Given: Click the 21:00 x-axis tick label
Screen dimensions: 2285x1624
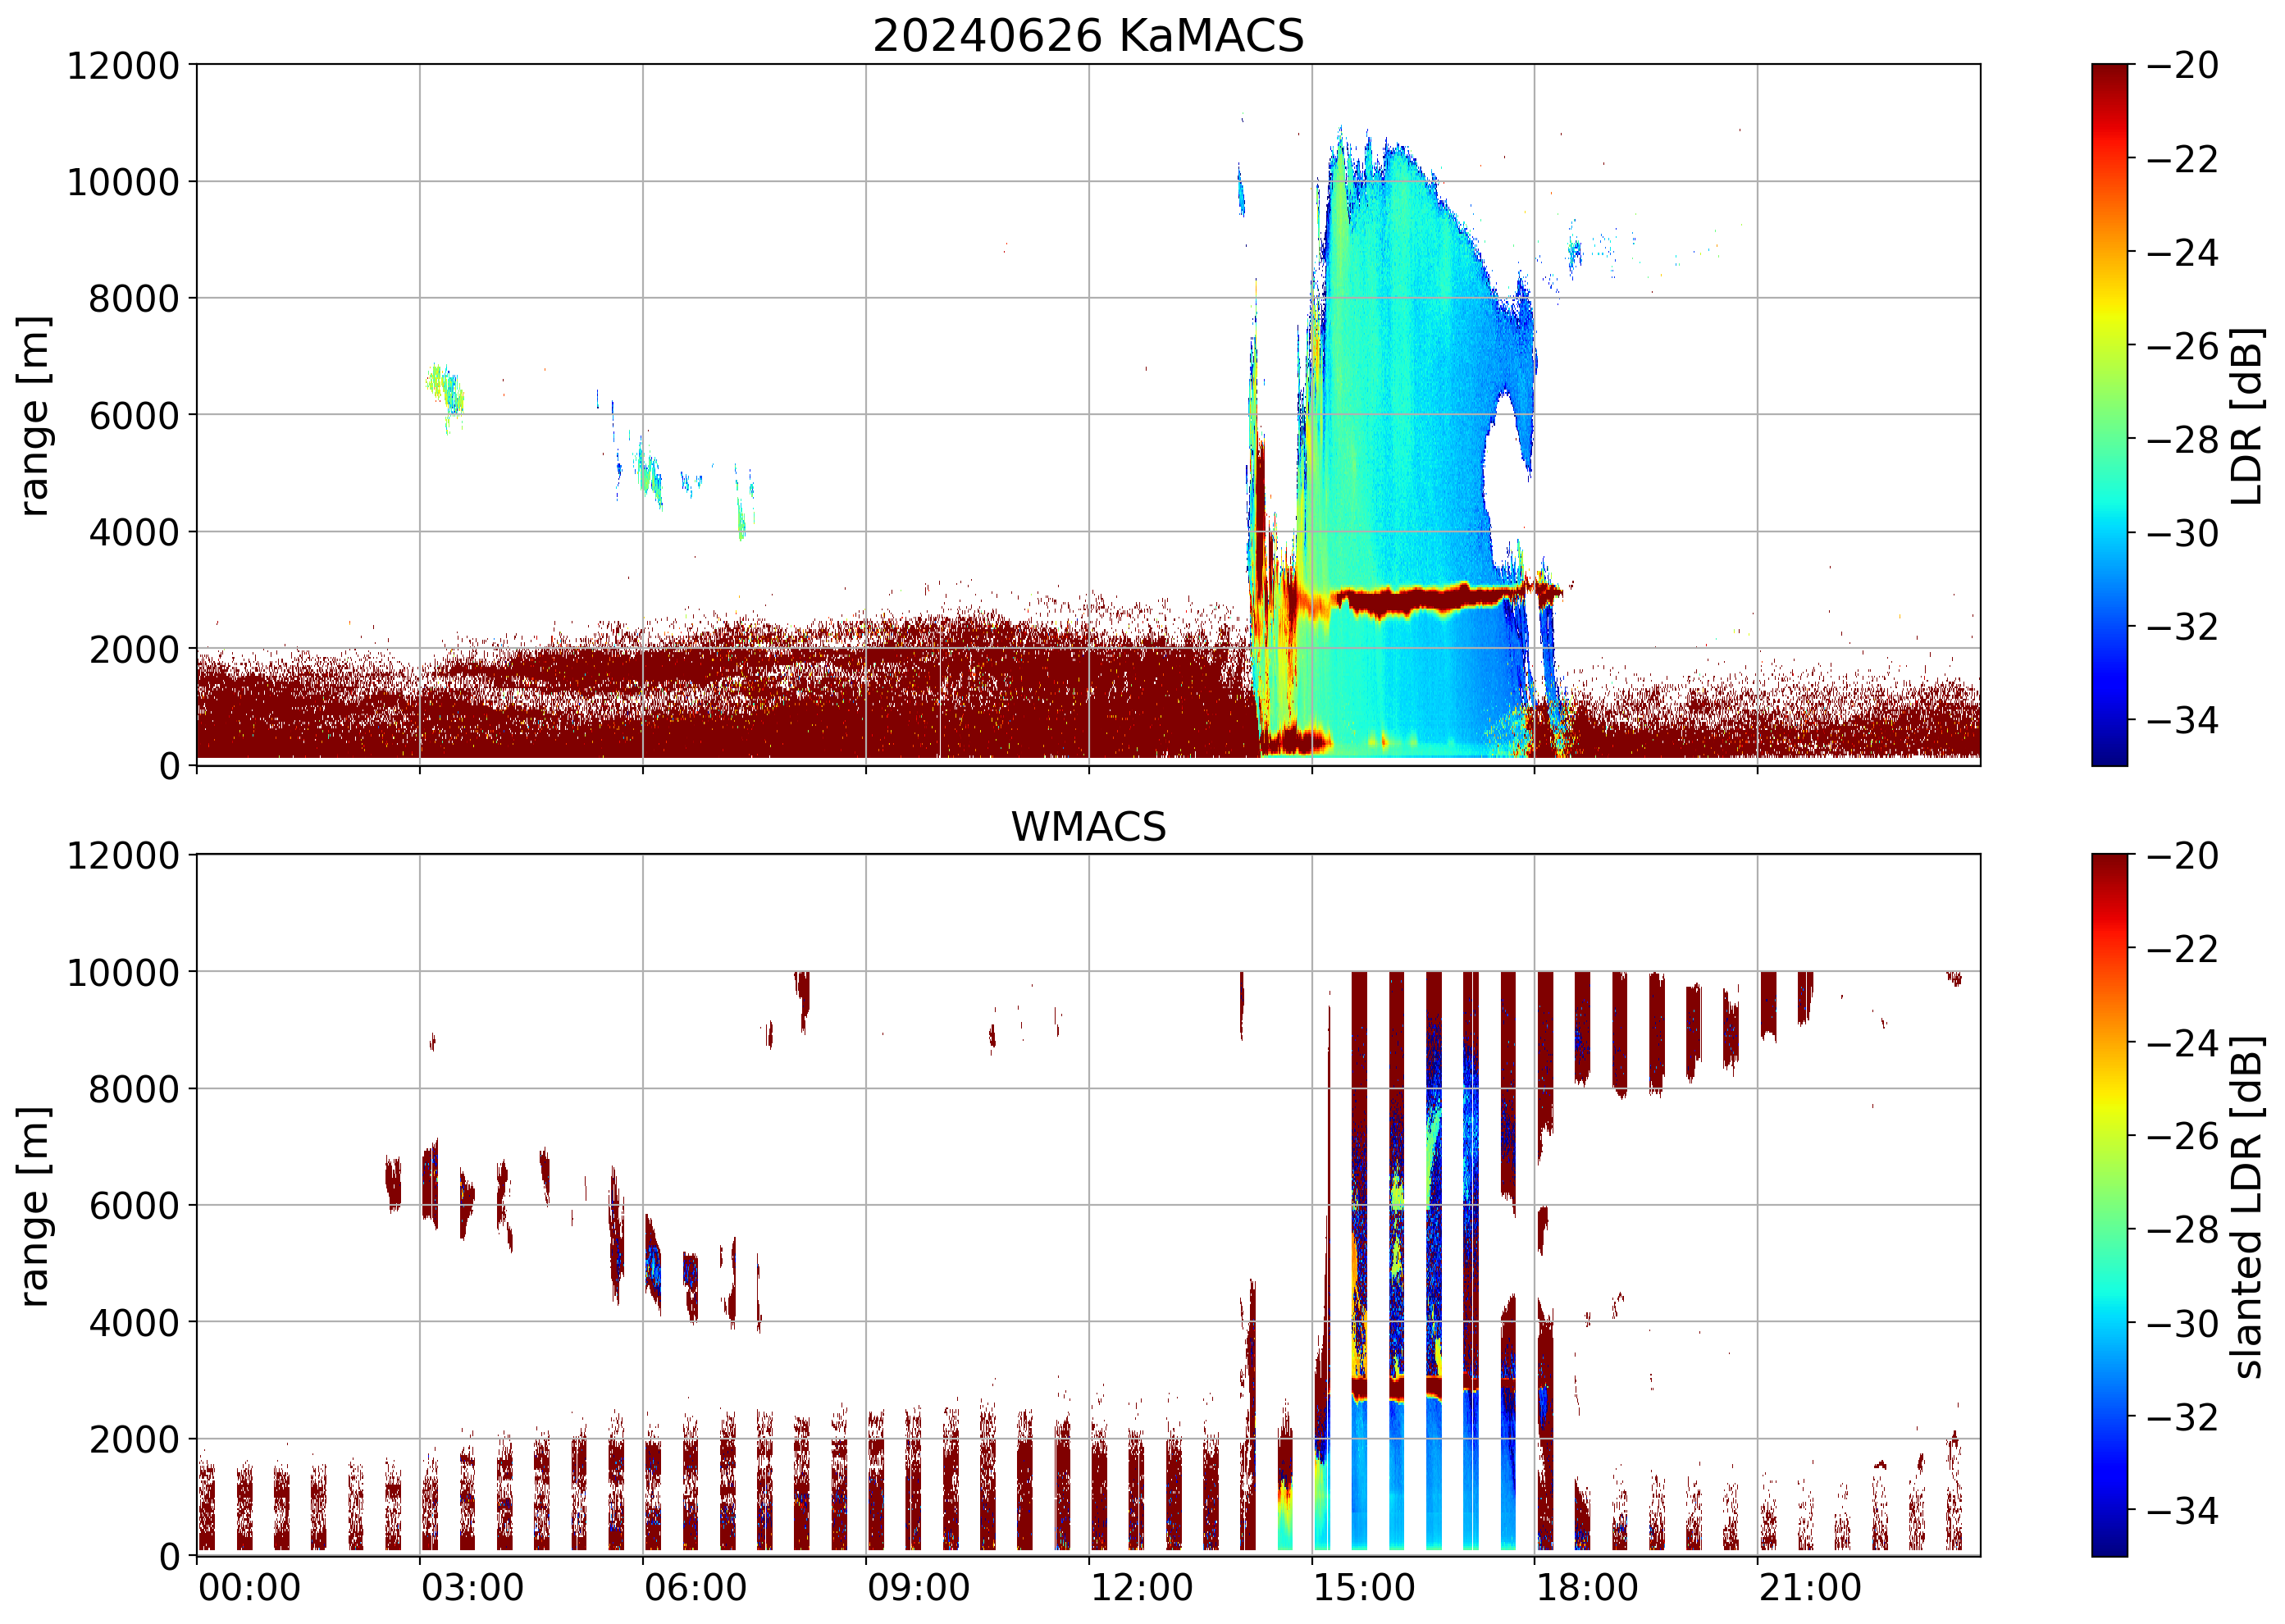Looking at the screenshot, I should 1809,1588.
